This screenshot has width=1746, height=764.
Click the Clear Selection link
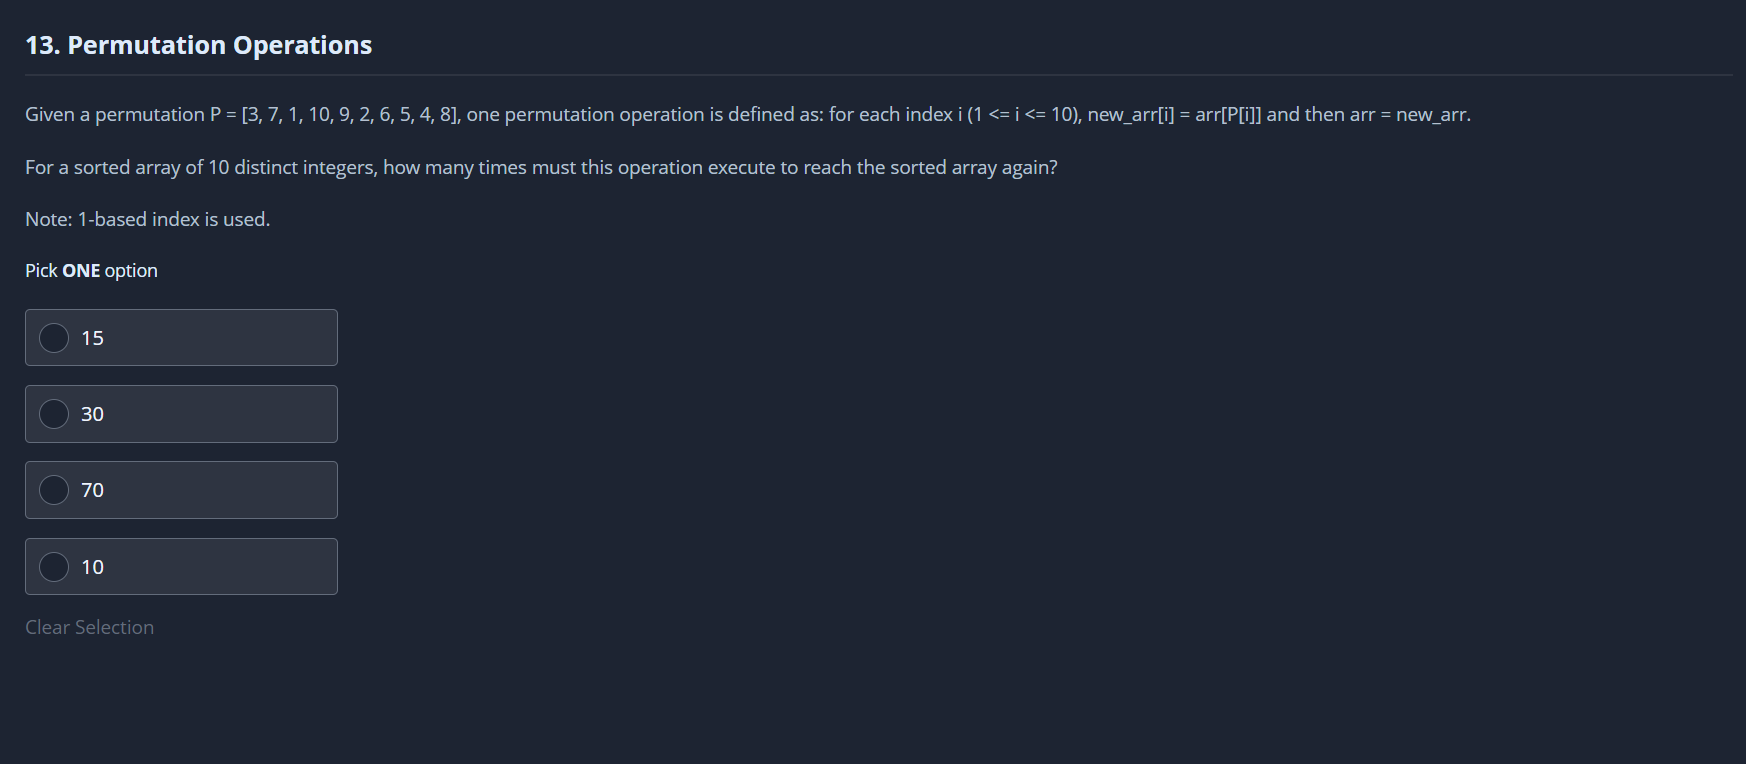90,627
